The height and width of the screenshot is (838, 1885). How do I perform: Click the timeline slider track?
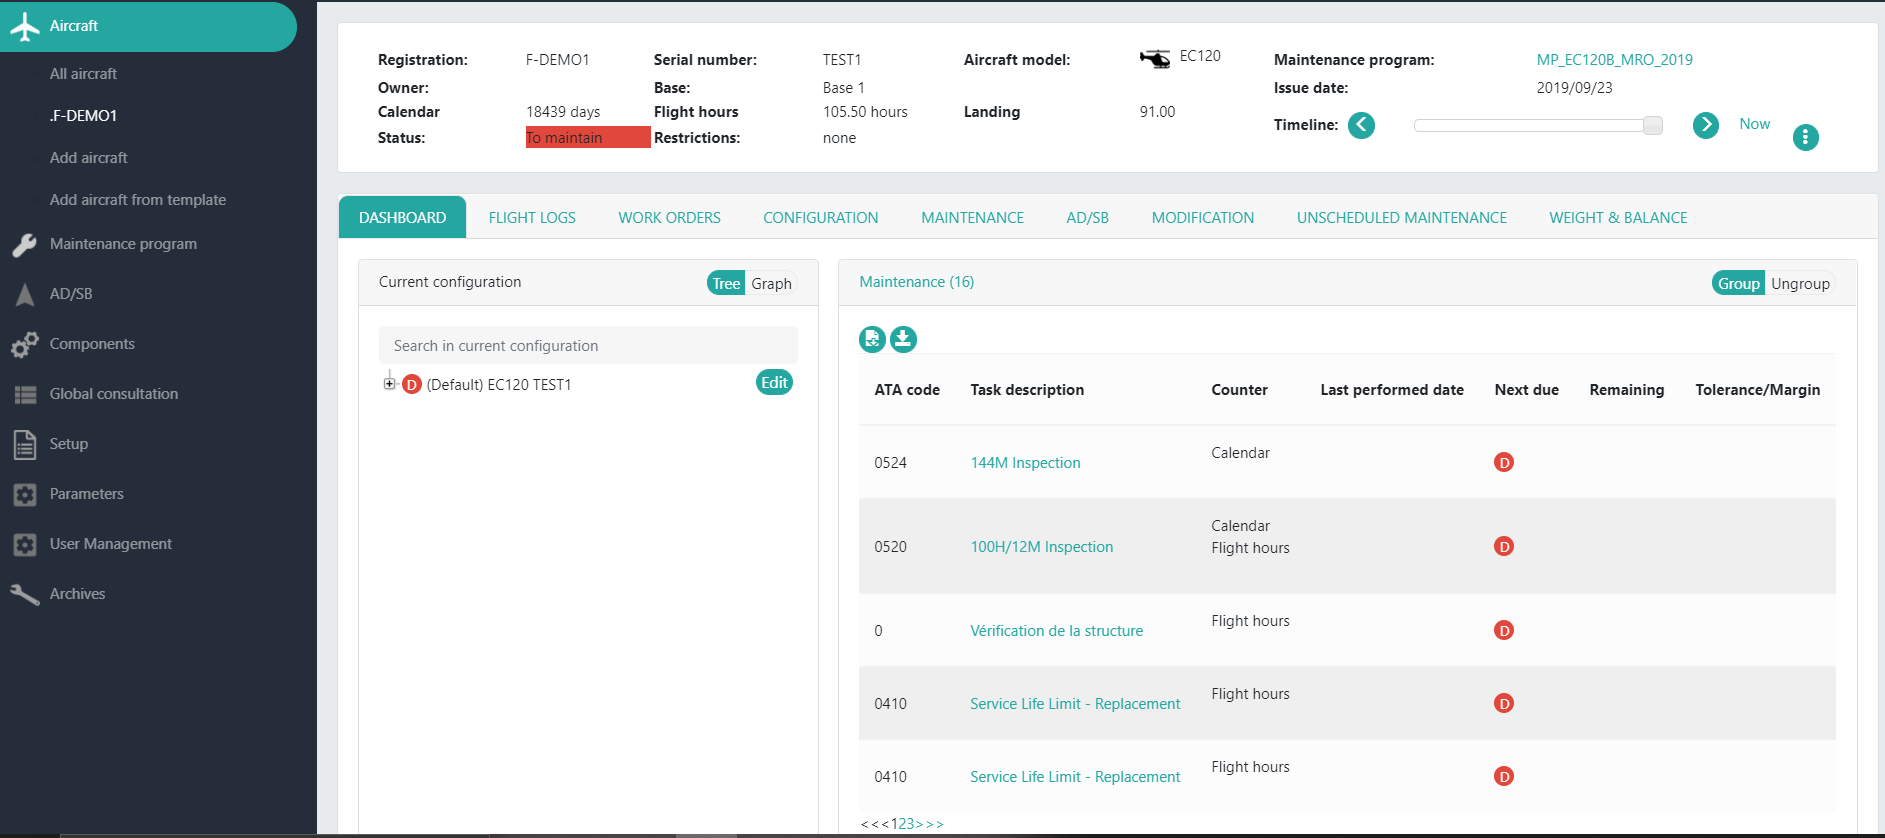(1538, 125)
